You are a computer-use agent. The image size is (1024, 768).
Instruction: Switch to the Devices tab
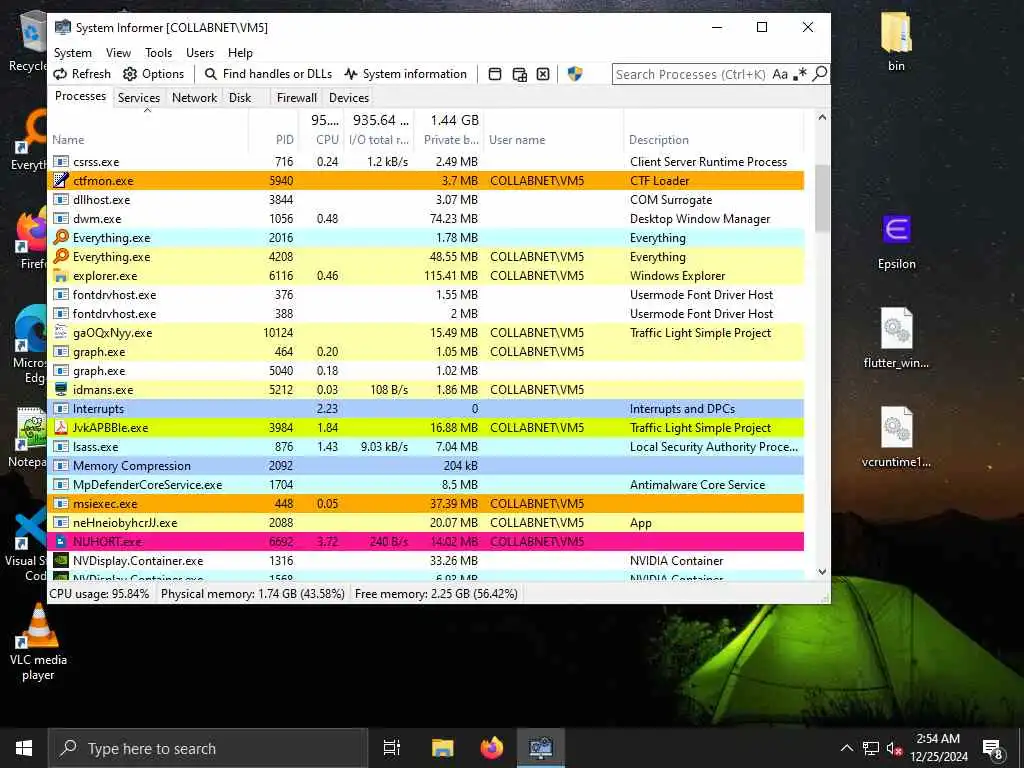click(349, 97)
